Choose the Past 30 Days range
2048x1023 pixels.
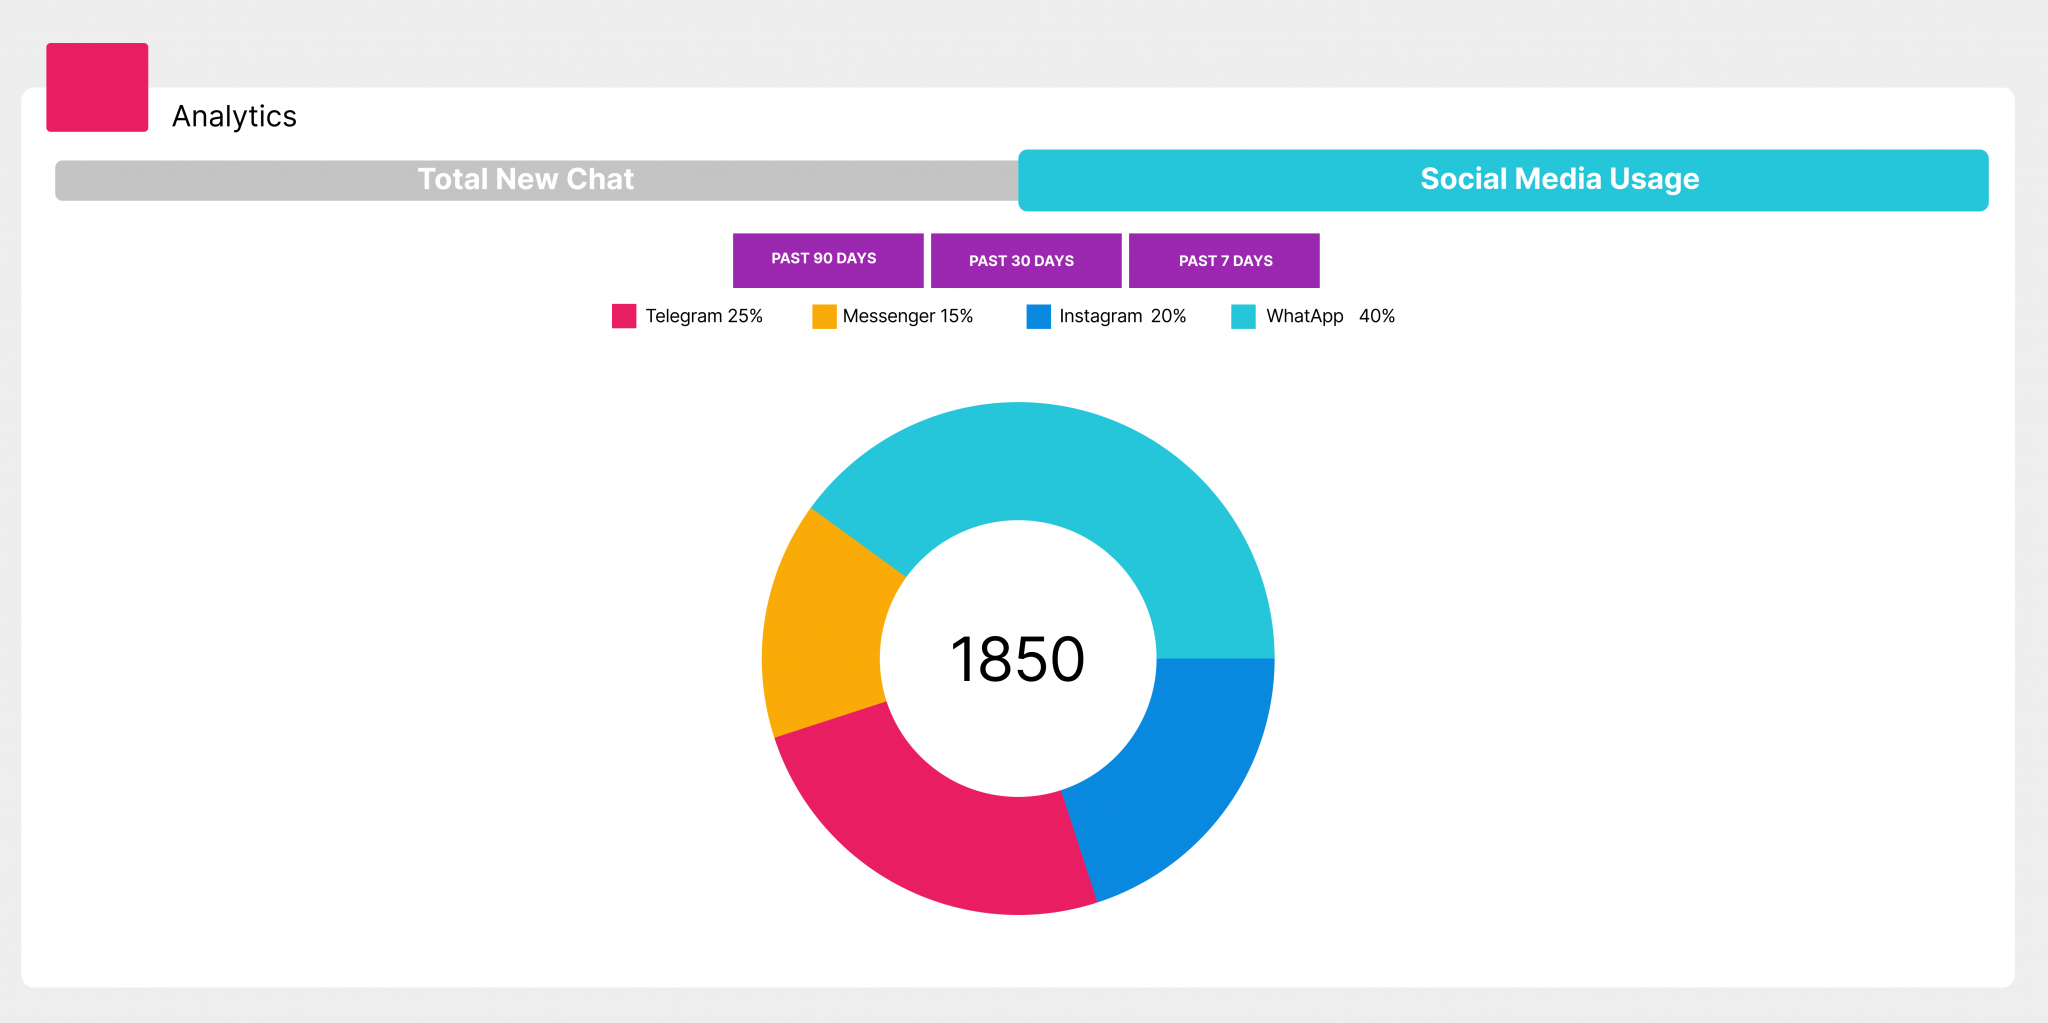tap(1025, 260)
